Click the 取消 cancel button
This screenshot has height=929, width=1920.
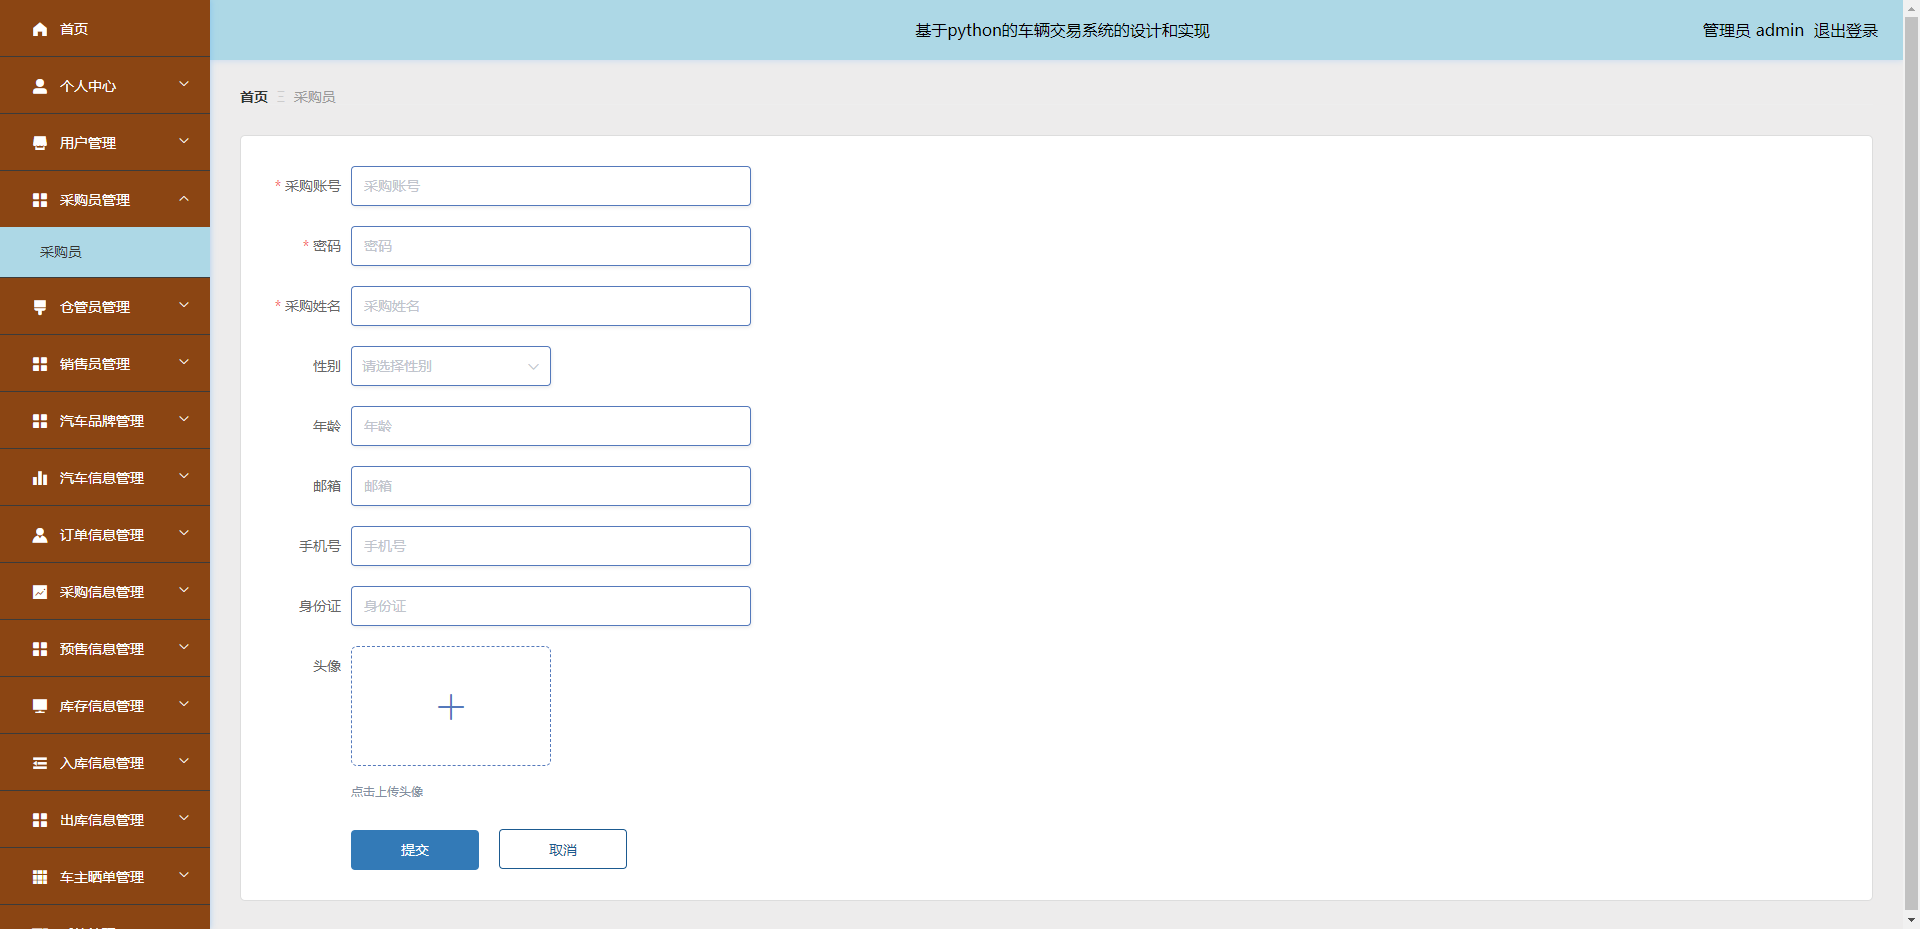[x=562, y=850]
